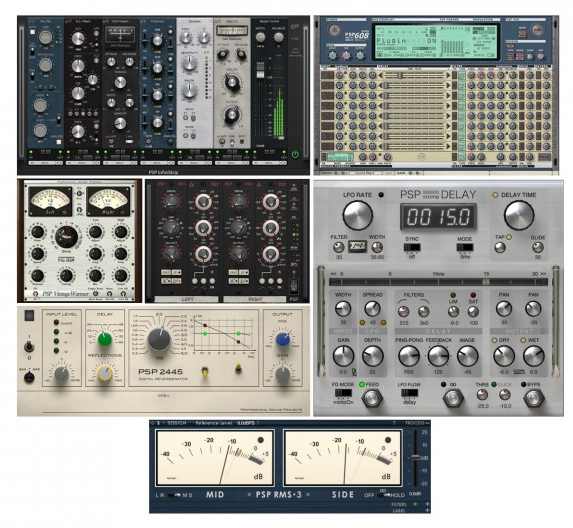The image size is (573, 528).
Task: Select the RIGHT channel tab on dual EQ
Action: [x=255, y=299]
